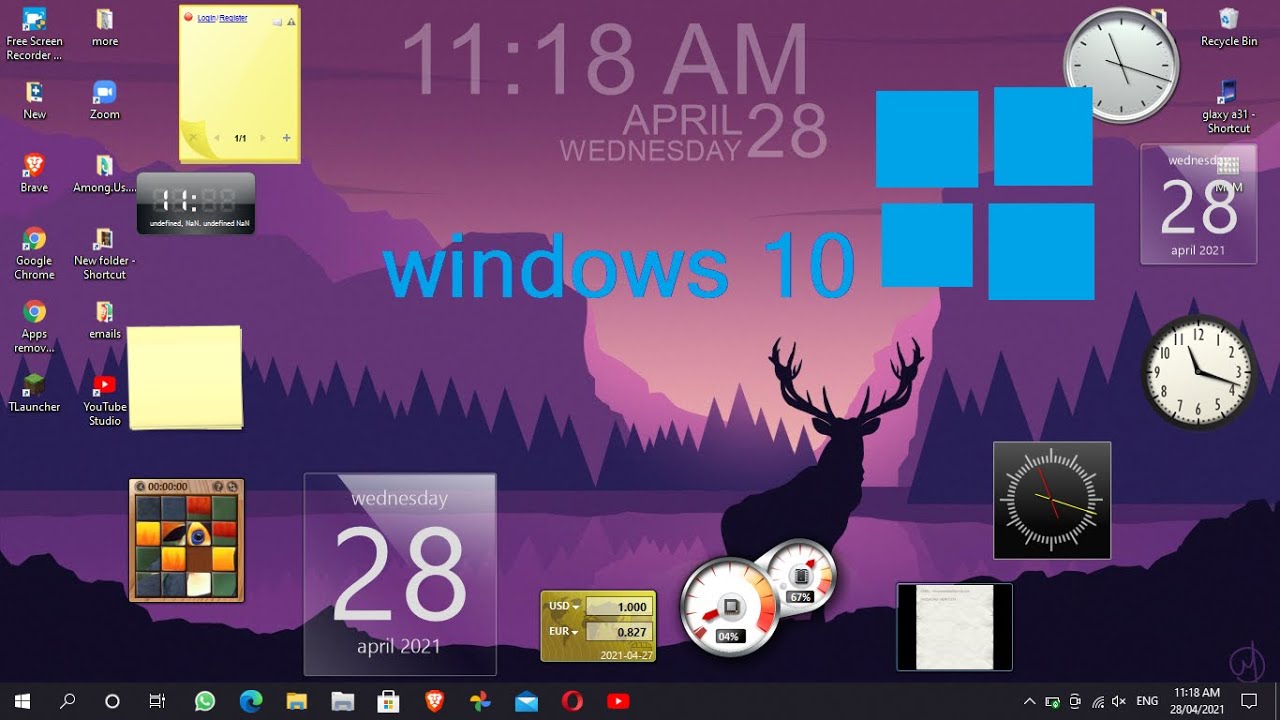This screenshot has width=1280, height=720.
Task: Launch Google Chrome desktop icon
Action: pyautogui.click(x=34, y=253)
